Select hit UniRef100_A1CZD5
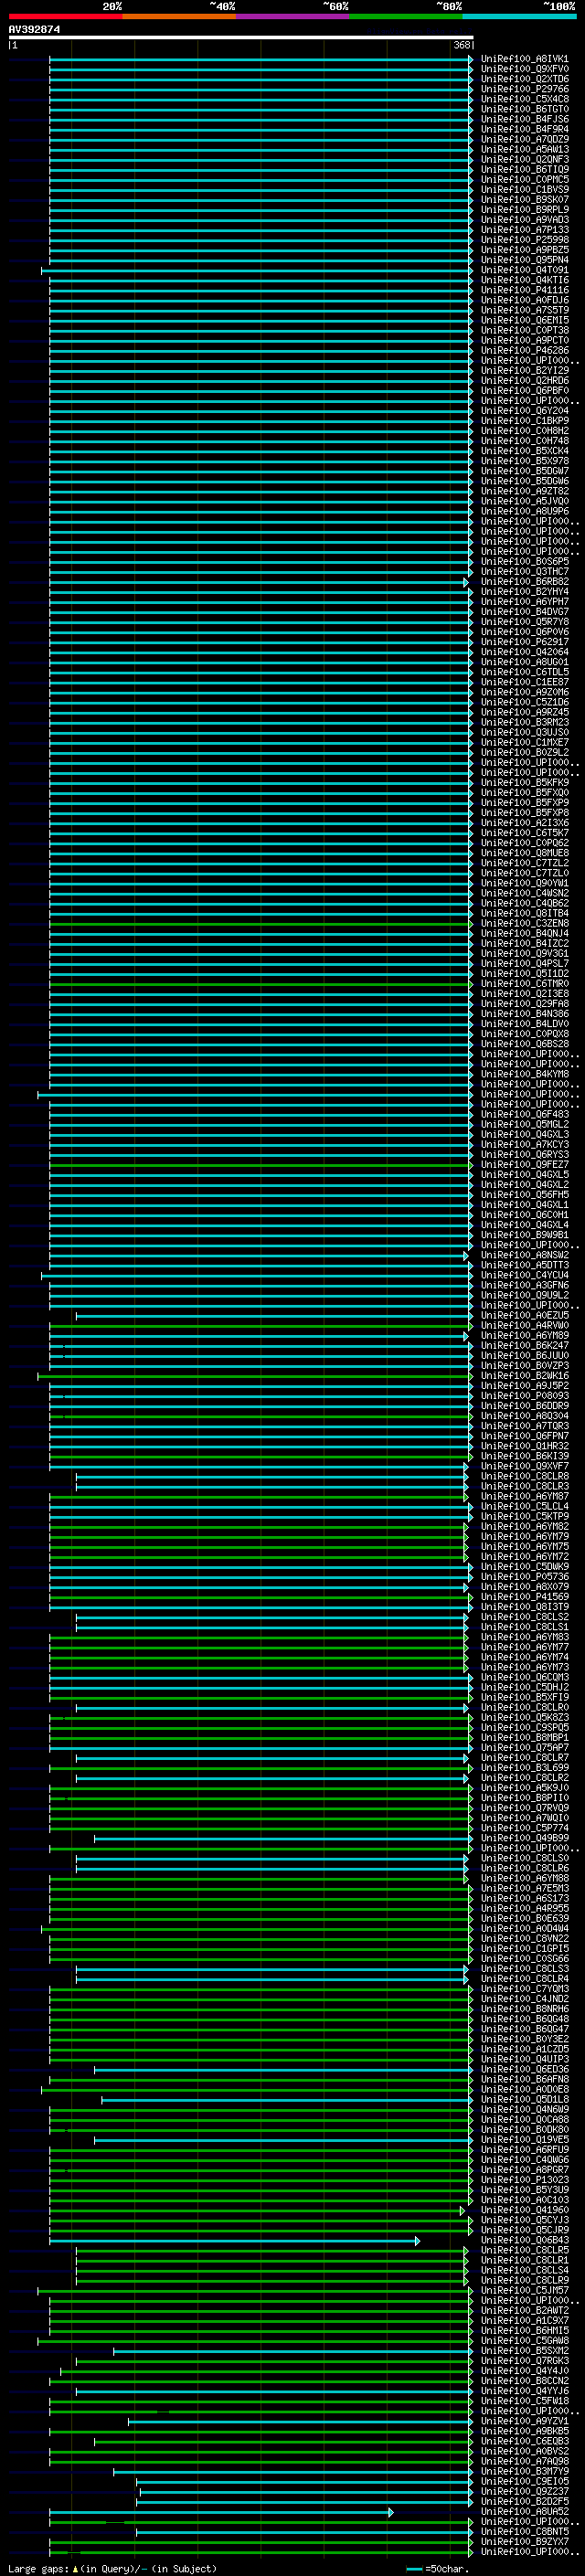Viewport: 585px width, 2576px height. tap(524, 2049)
